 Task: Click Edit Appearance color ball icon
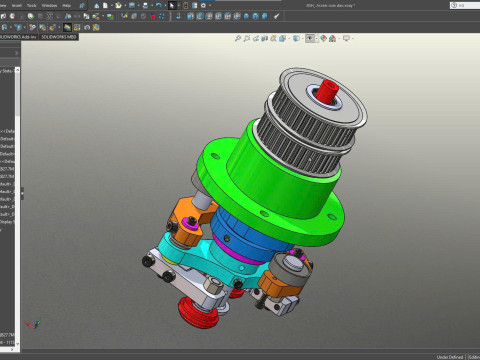pyautogui.click(x=323, y=39)
